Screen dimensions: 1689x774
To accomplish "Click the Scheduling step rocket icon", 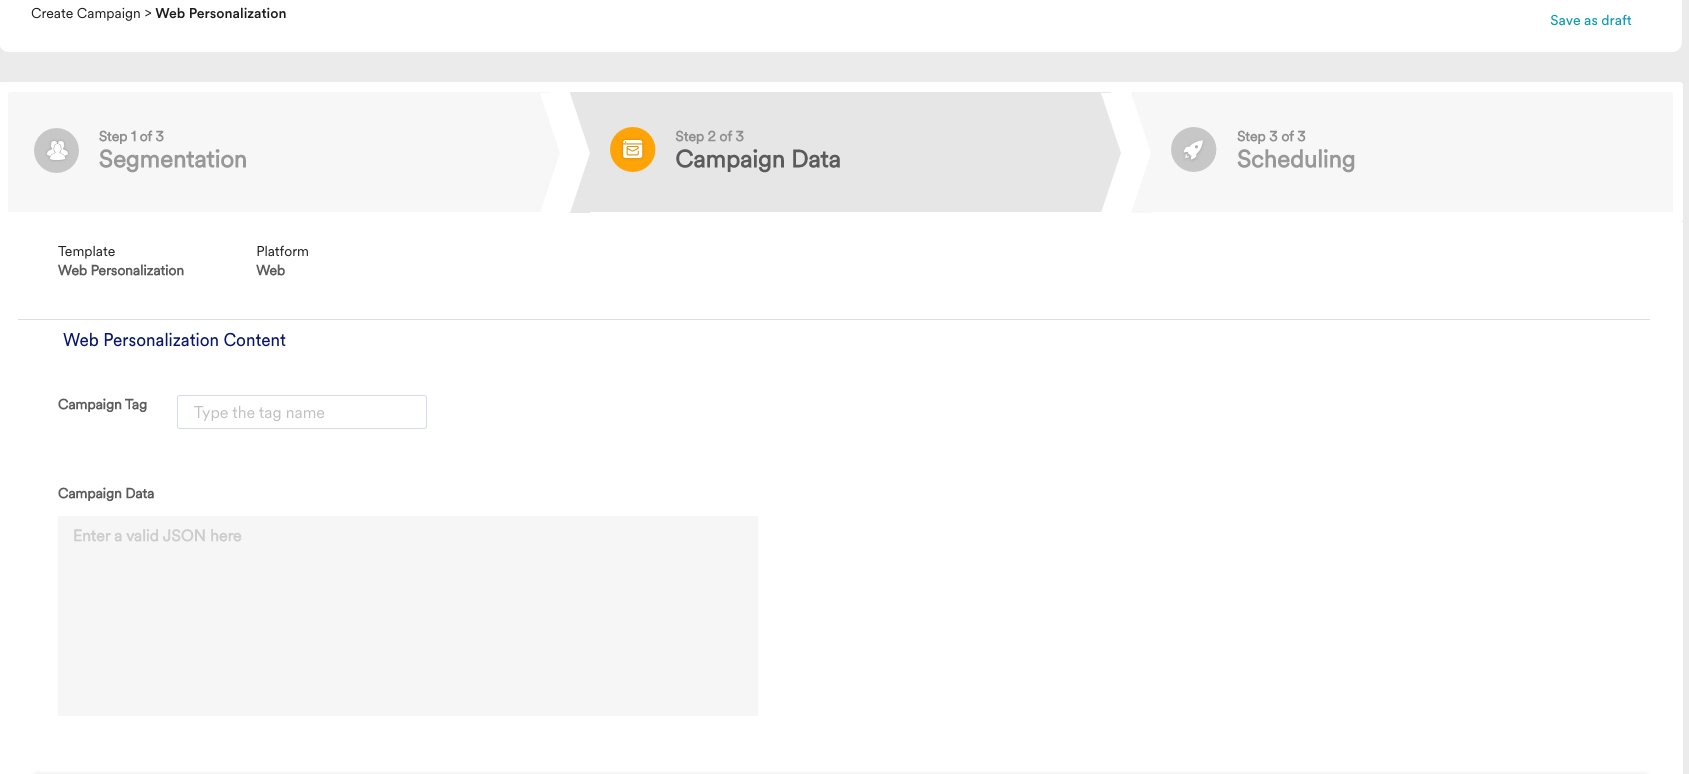I will (x=1193, y=150).
